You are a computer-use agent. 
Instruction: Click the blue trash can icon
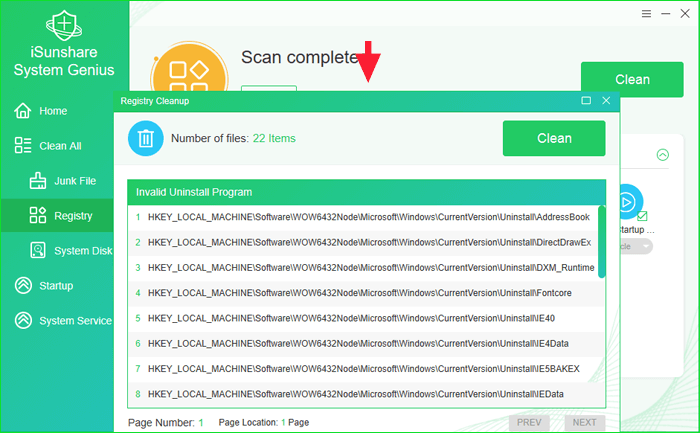(146, 138)
